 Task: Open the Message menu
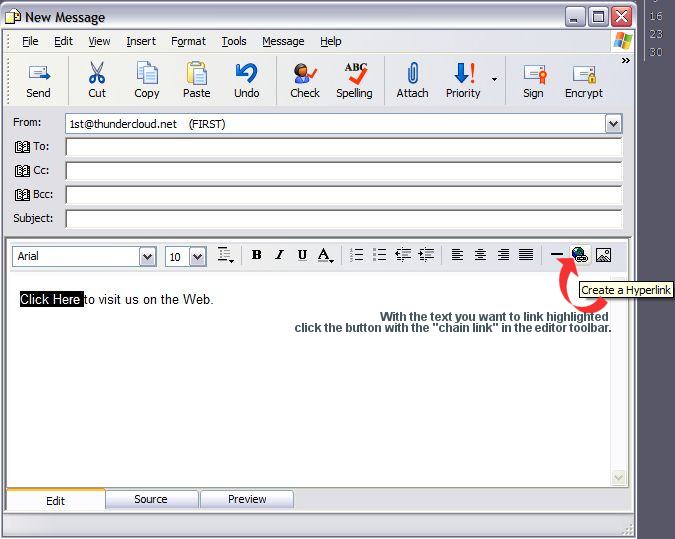pos(283,41)
